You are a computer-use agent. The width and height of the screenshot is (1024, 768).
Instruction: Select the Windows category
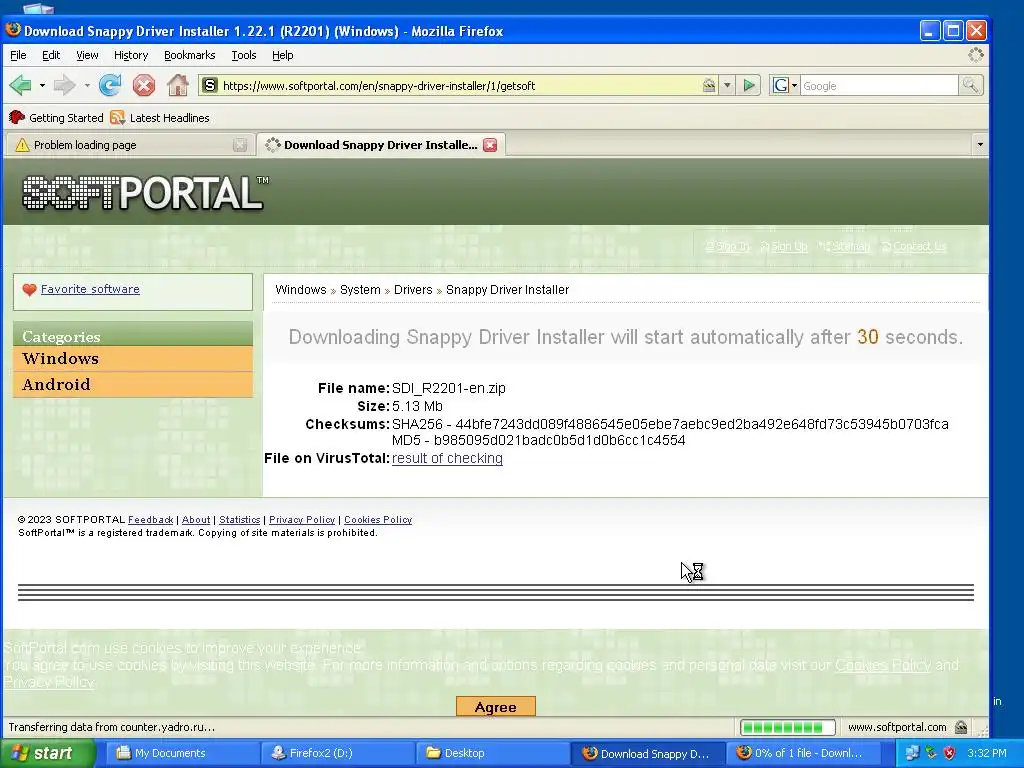pos(133,359)
